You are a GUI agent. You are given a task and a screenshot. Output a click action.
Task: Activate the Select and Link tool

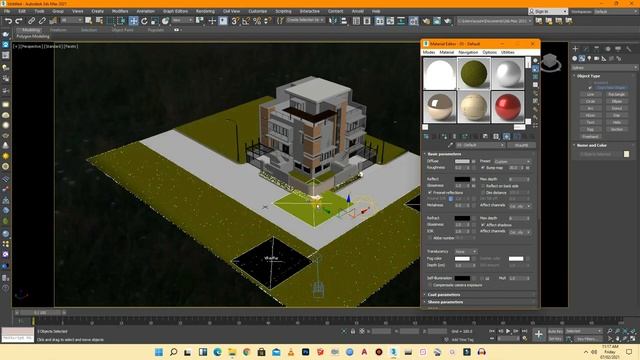tap(31, 21)
